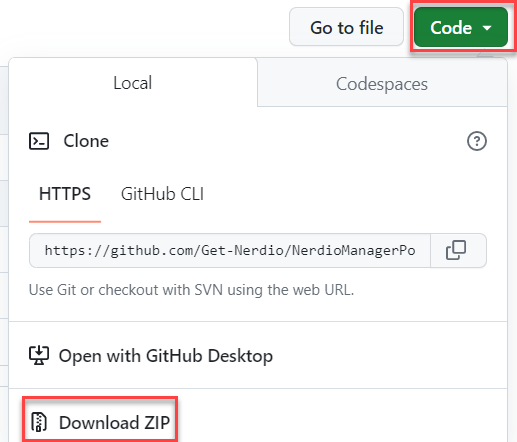Click the GitHub Desktop download icon
Viewport: 517px width, 442px height.
tap(39, 355)
